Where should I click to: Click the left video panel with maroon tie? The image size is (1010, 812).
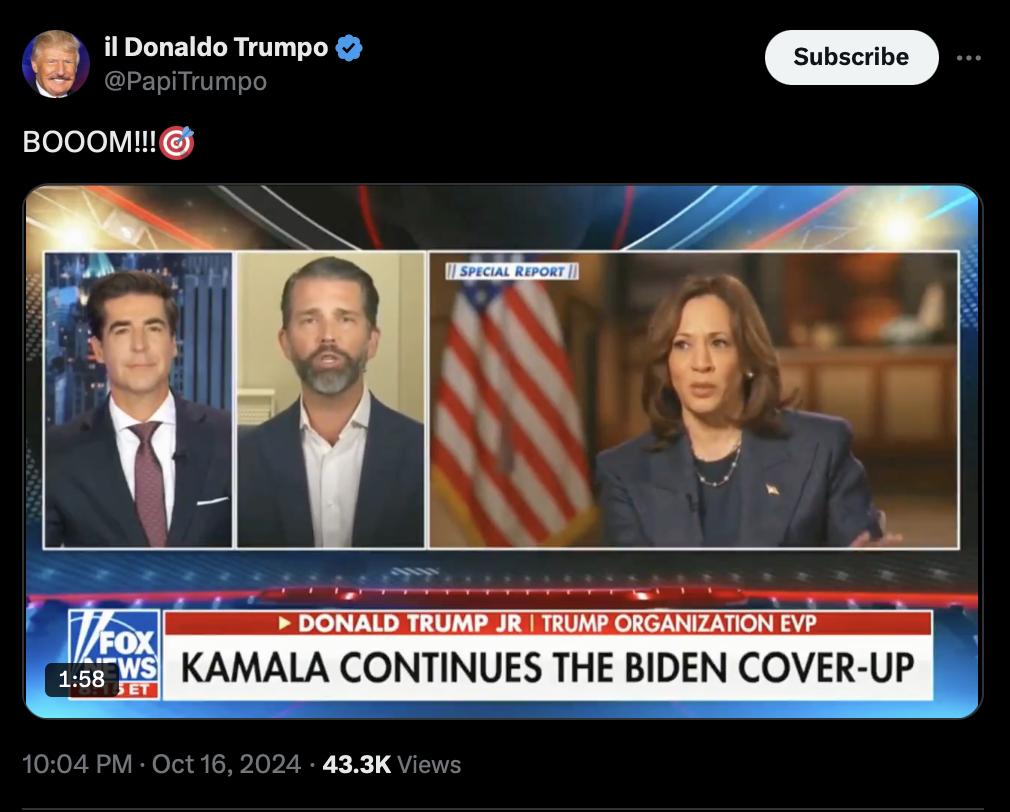point(138,400)
